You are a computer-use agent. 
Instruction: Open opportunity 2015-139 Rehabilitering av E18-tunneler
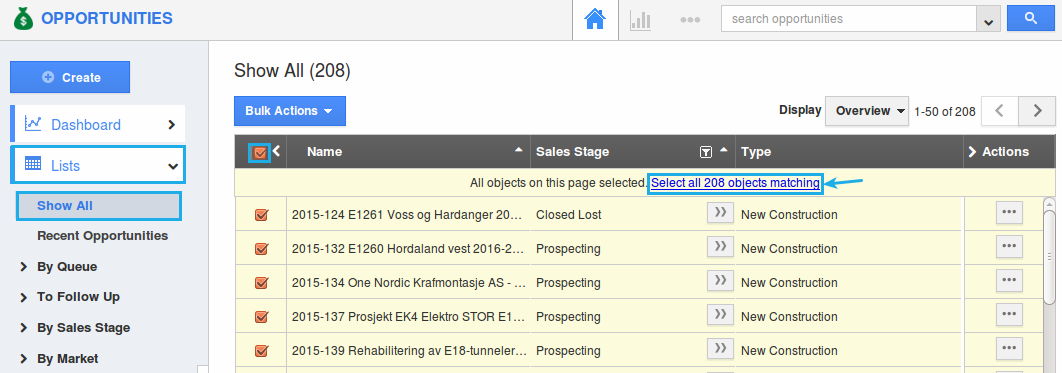point(409,351)
